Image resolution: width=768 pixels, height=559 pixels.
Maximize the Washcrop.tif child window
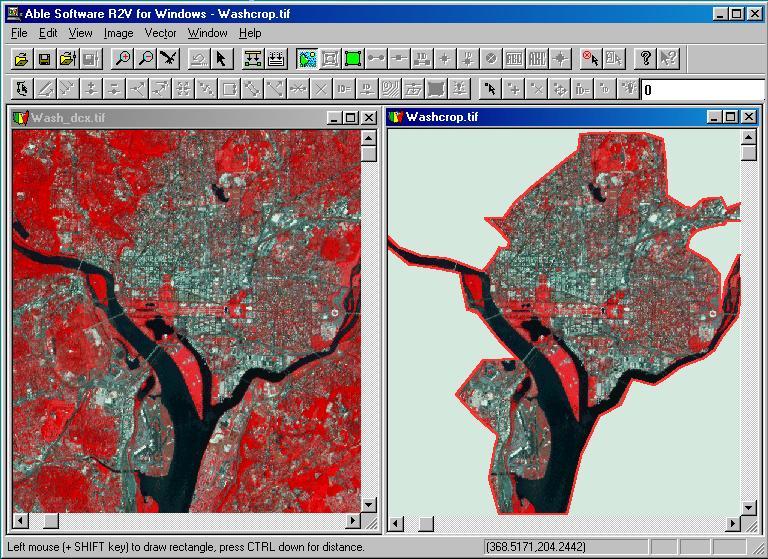(730, 117)
